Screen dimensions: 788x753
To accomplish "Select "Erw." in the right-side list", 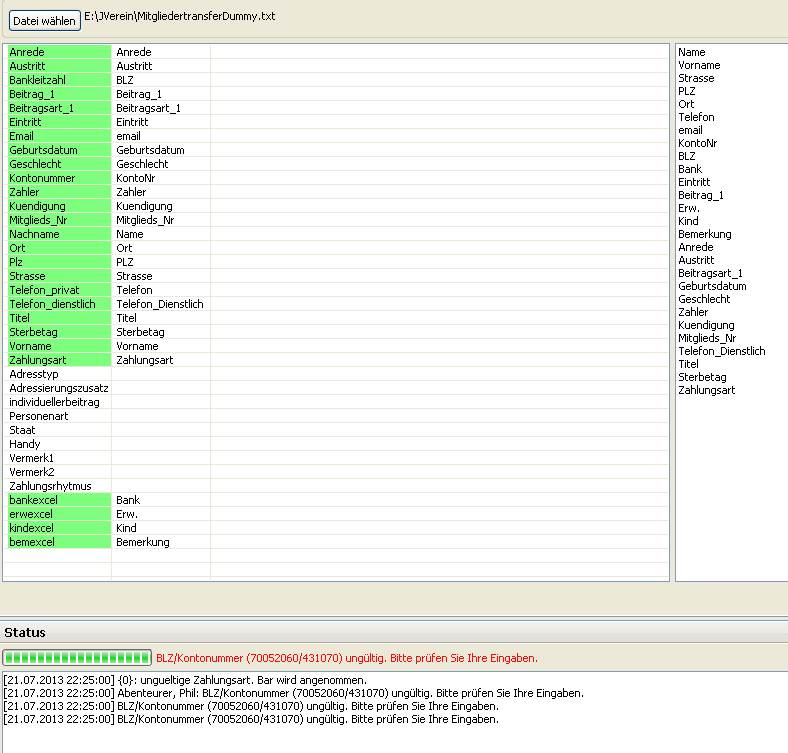I will pyautogui.click(x=688, y=208).
